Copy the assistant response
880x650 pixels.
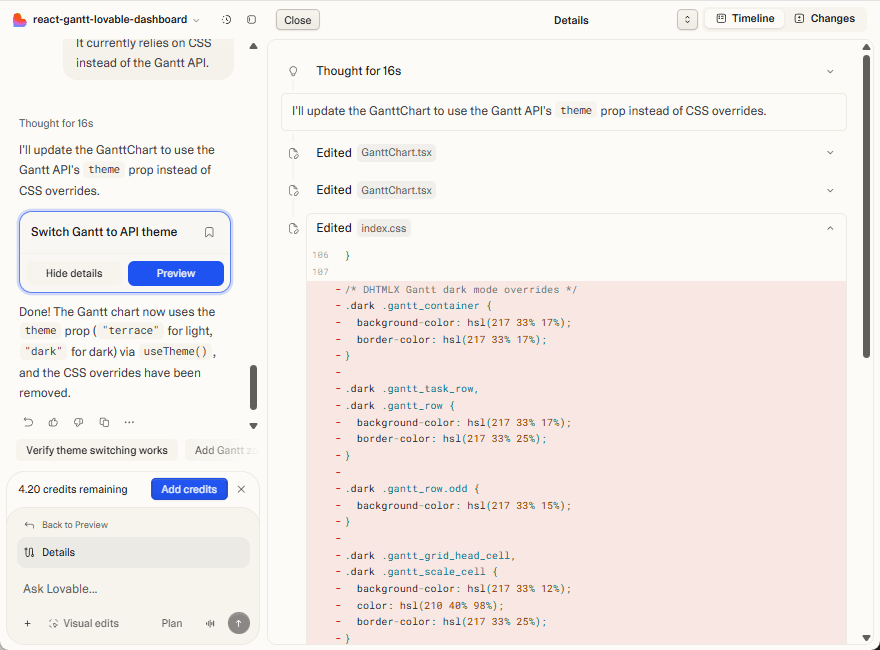(104, 423)
